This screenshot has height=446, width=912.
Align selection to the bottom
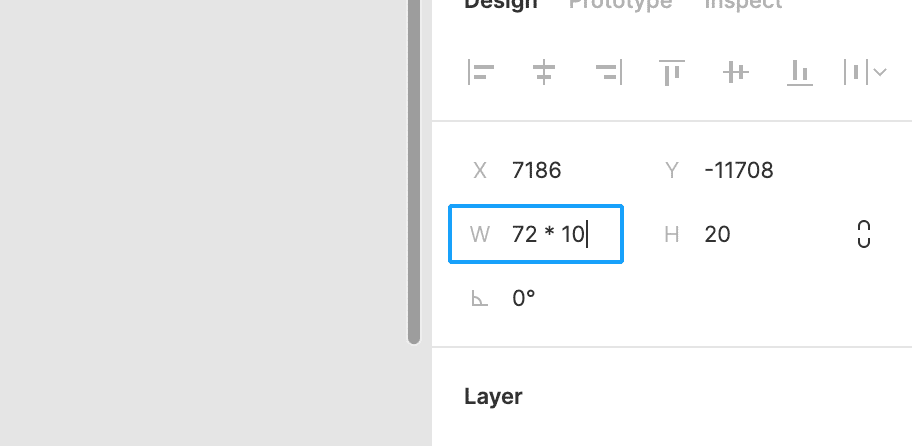pos(799,72)
